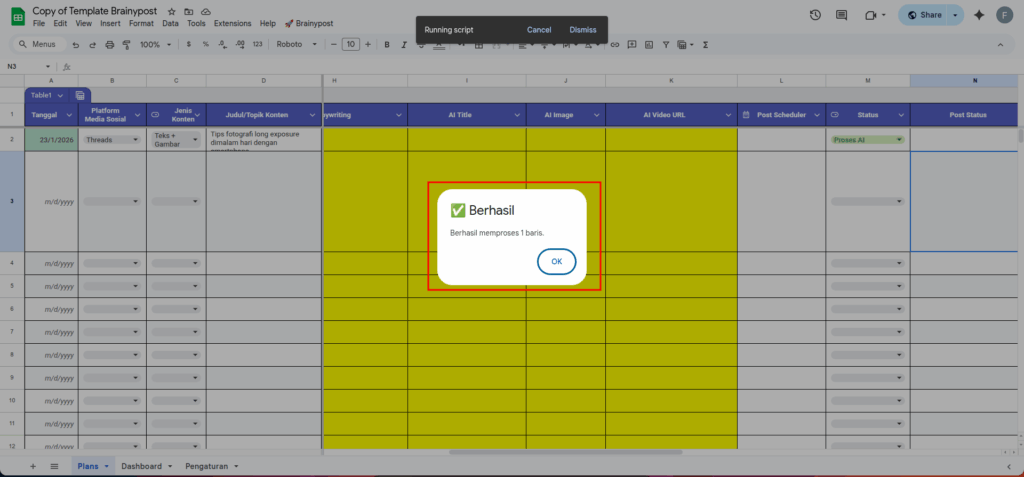Collapse the toolbar with chevron arrow
This screenshot has height=477, width=1024.
[1005, 45]
